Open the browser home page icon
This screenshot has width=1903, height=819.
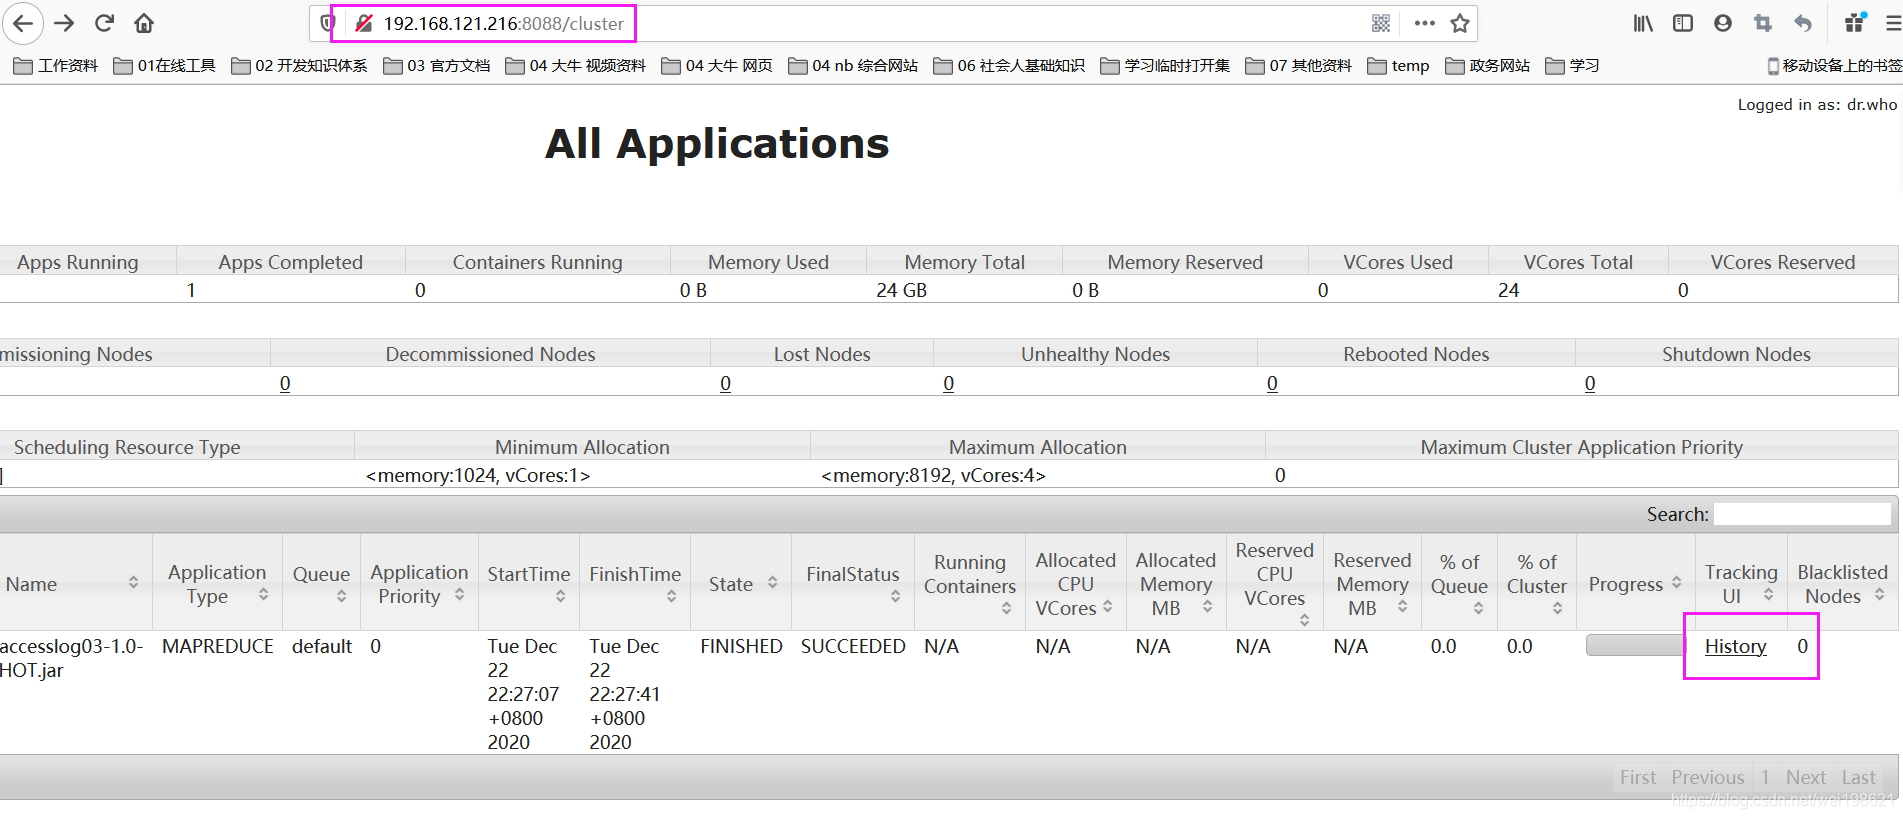click(144, 23)
